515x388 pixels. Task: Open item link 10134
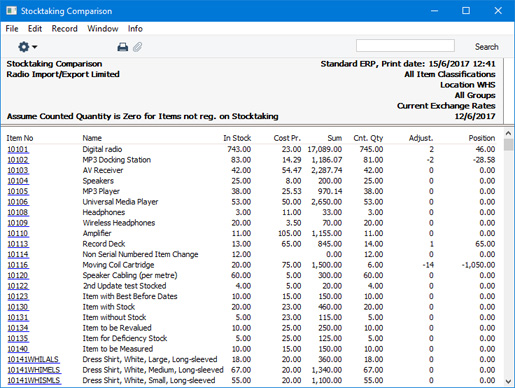tap(18, 328)
